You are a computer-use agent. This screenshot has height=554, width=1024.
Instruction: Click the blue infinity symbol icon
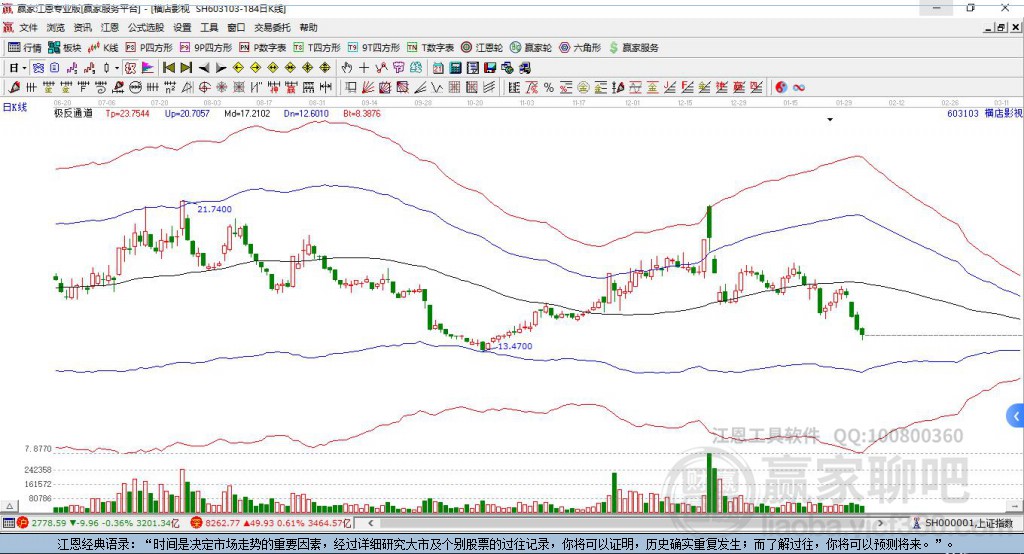click(799, 87)
